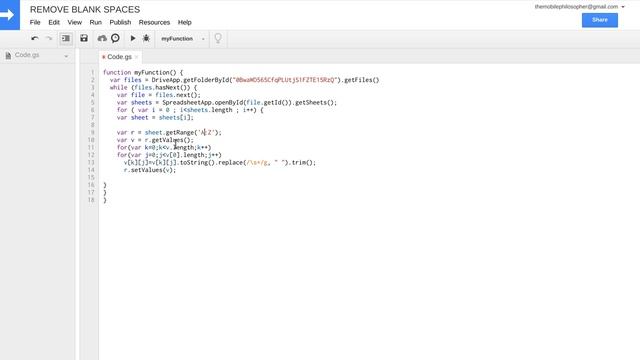
Task: Open the Run menu
Action: tap(96, 22)
